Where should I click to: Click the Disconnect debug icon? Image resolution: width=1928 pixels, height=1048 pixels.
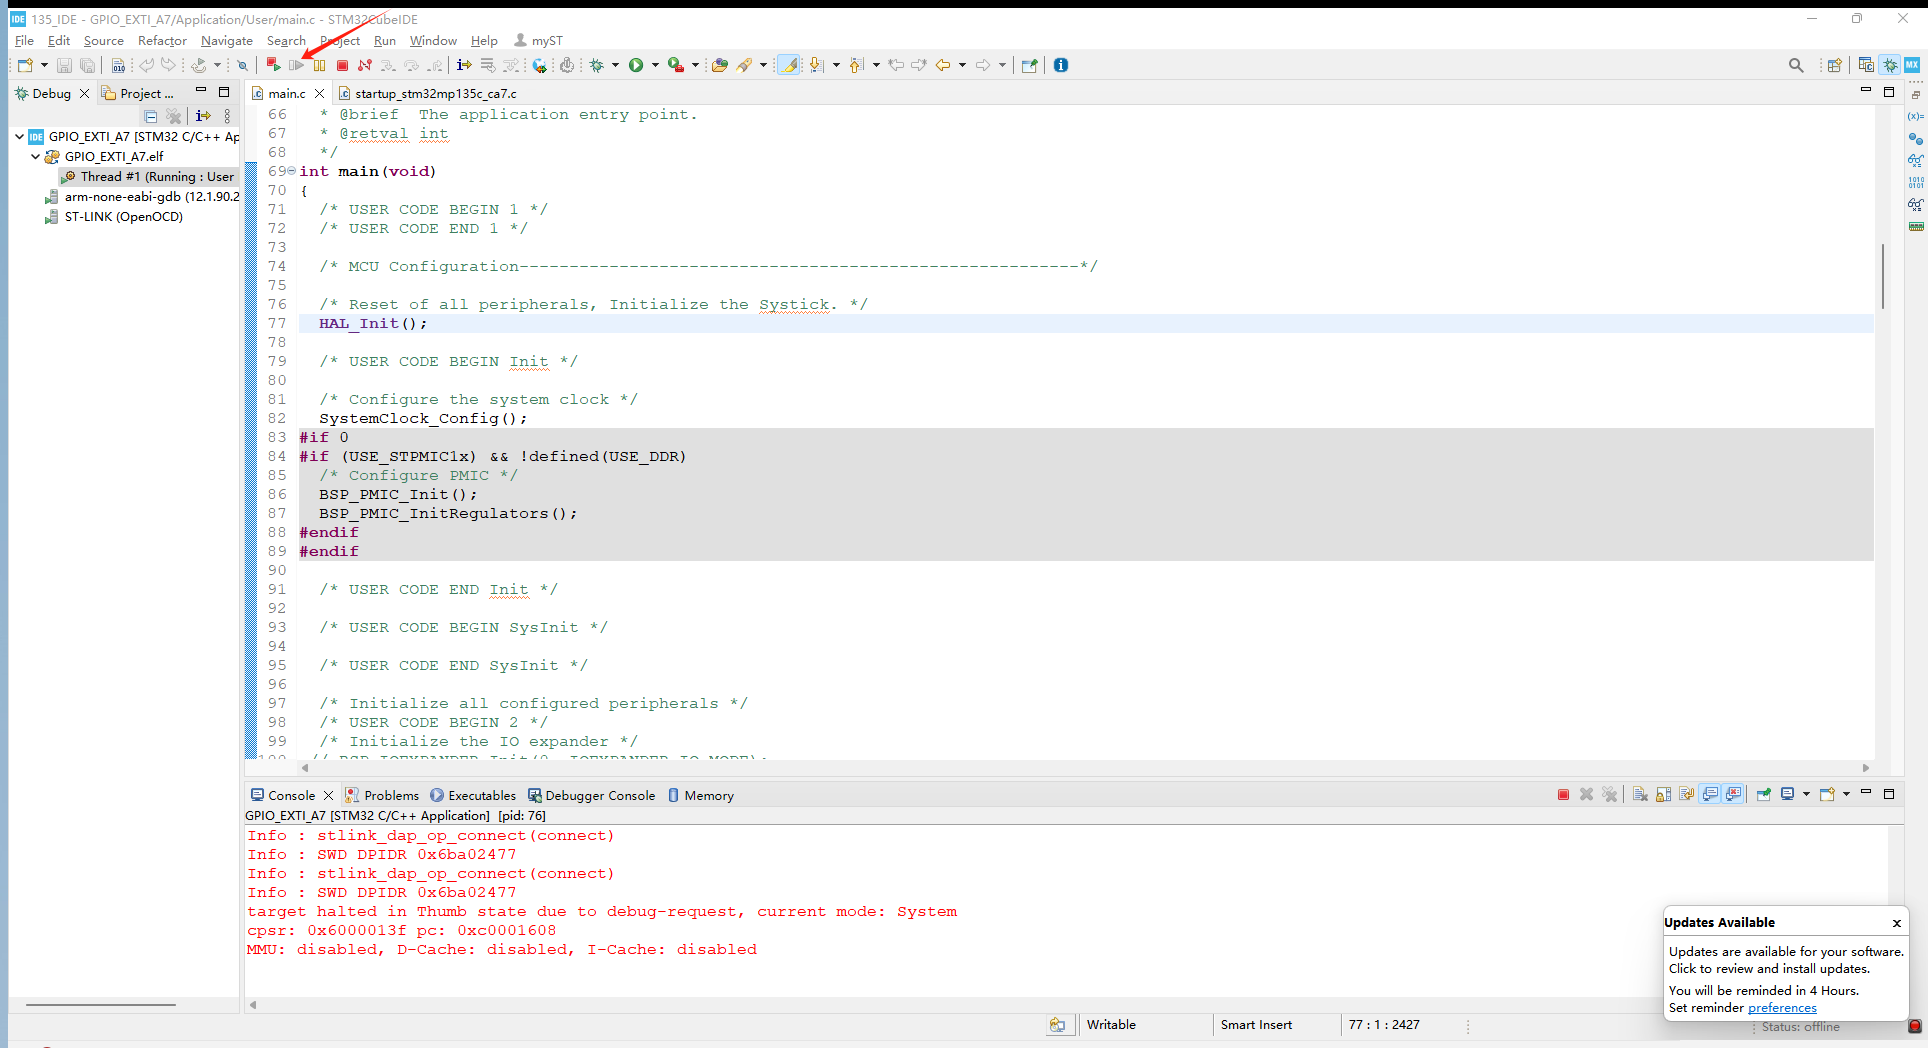pyautogui.click(x=365, y=65)
